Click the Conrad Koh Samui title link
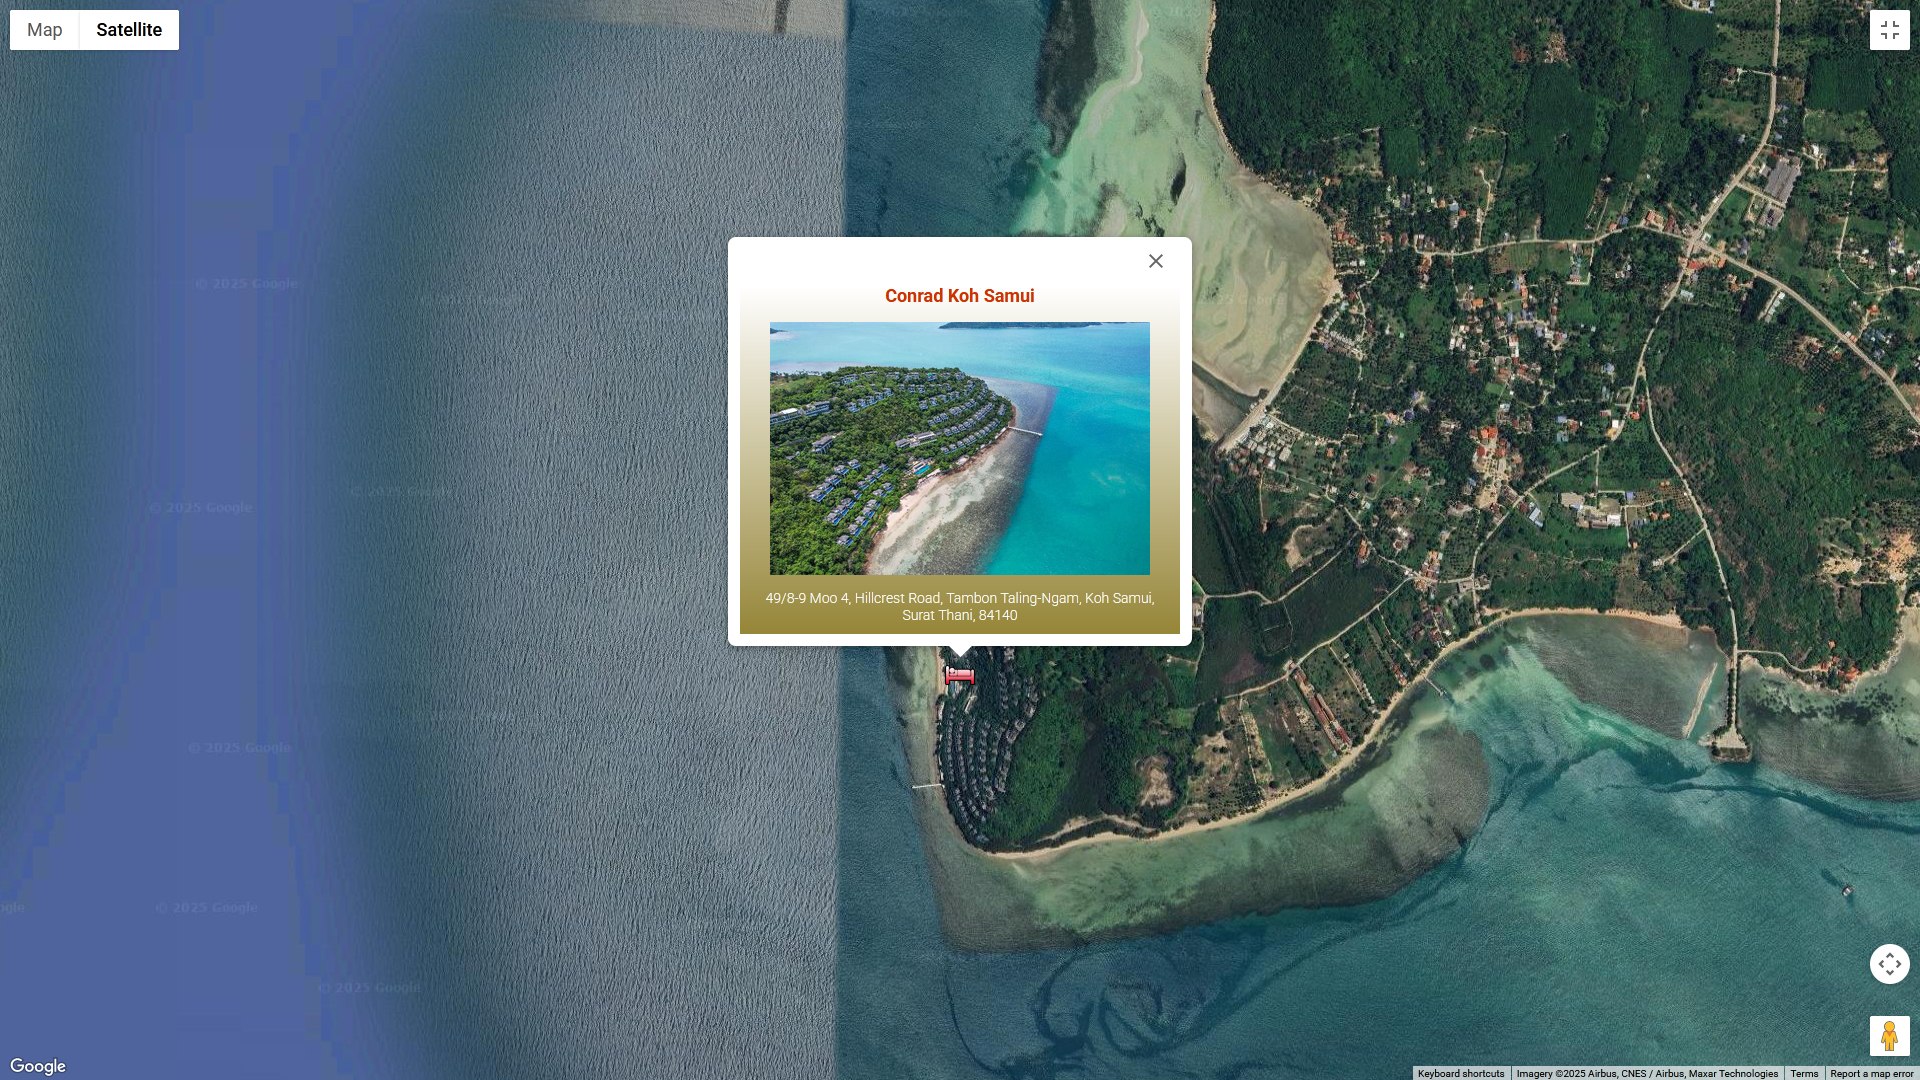This screenshot has height=1080, width=1920. 959,296
